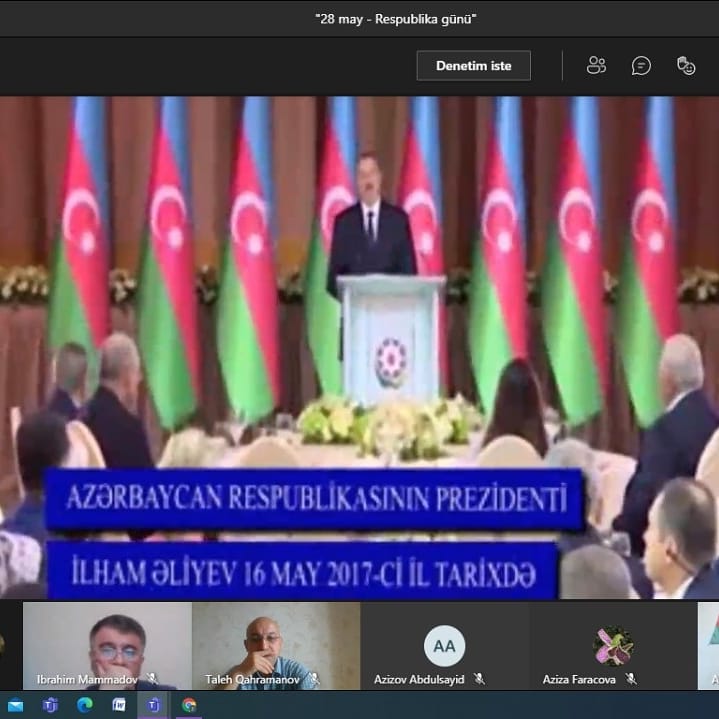719x719 pixels.
Task: Select Taleh Qahramanov's video tile
Action: 275,640
